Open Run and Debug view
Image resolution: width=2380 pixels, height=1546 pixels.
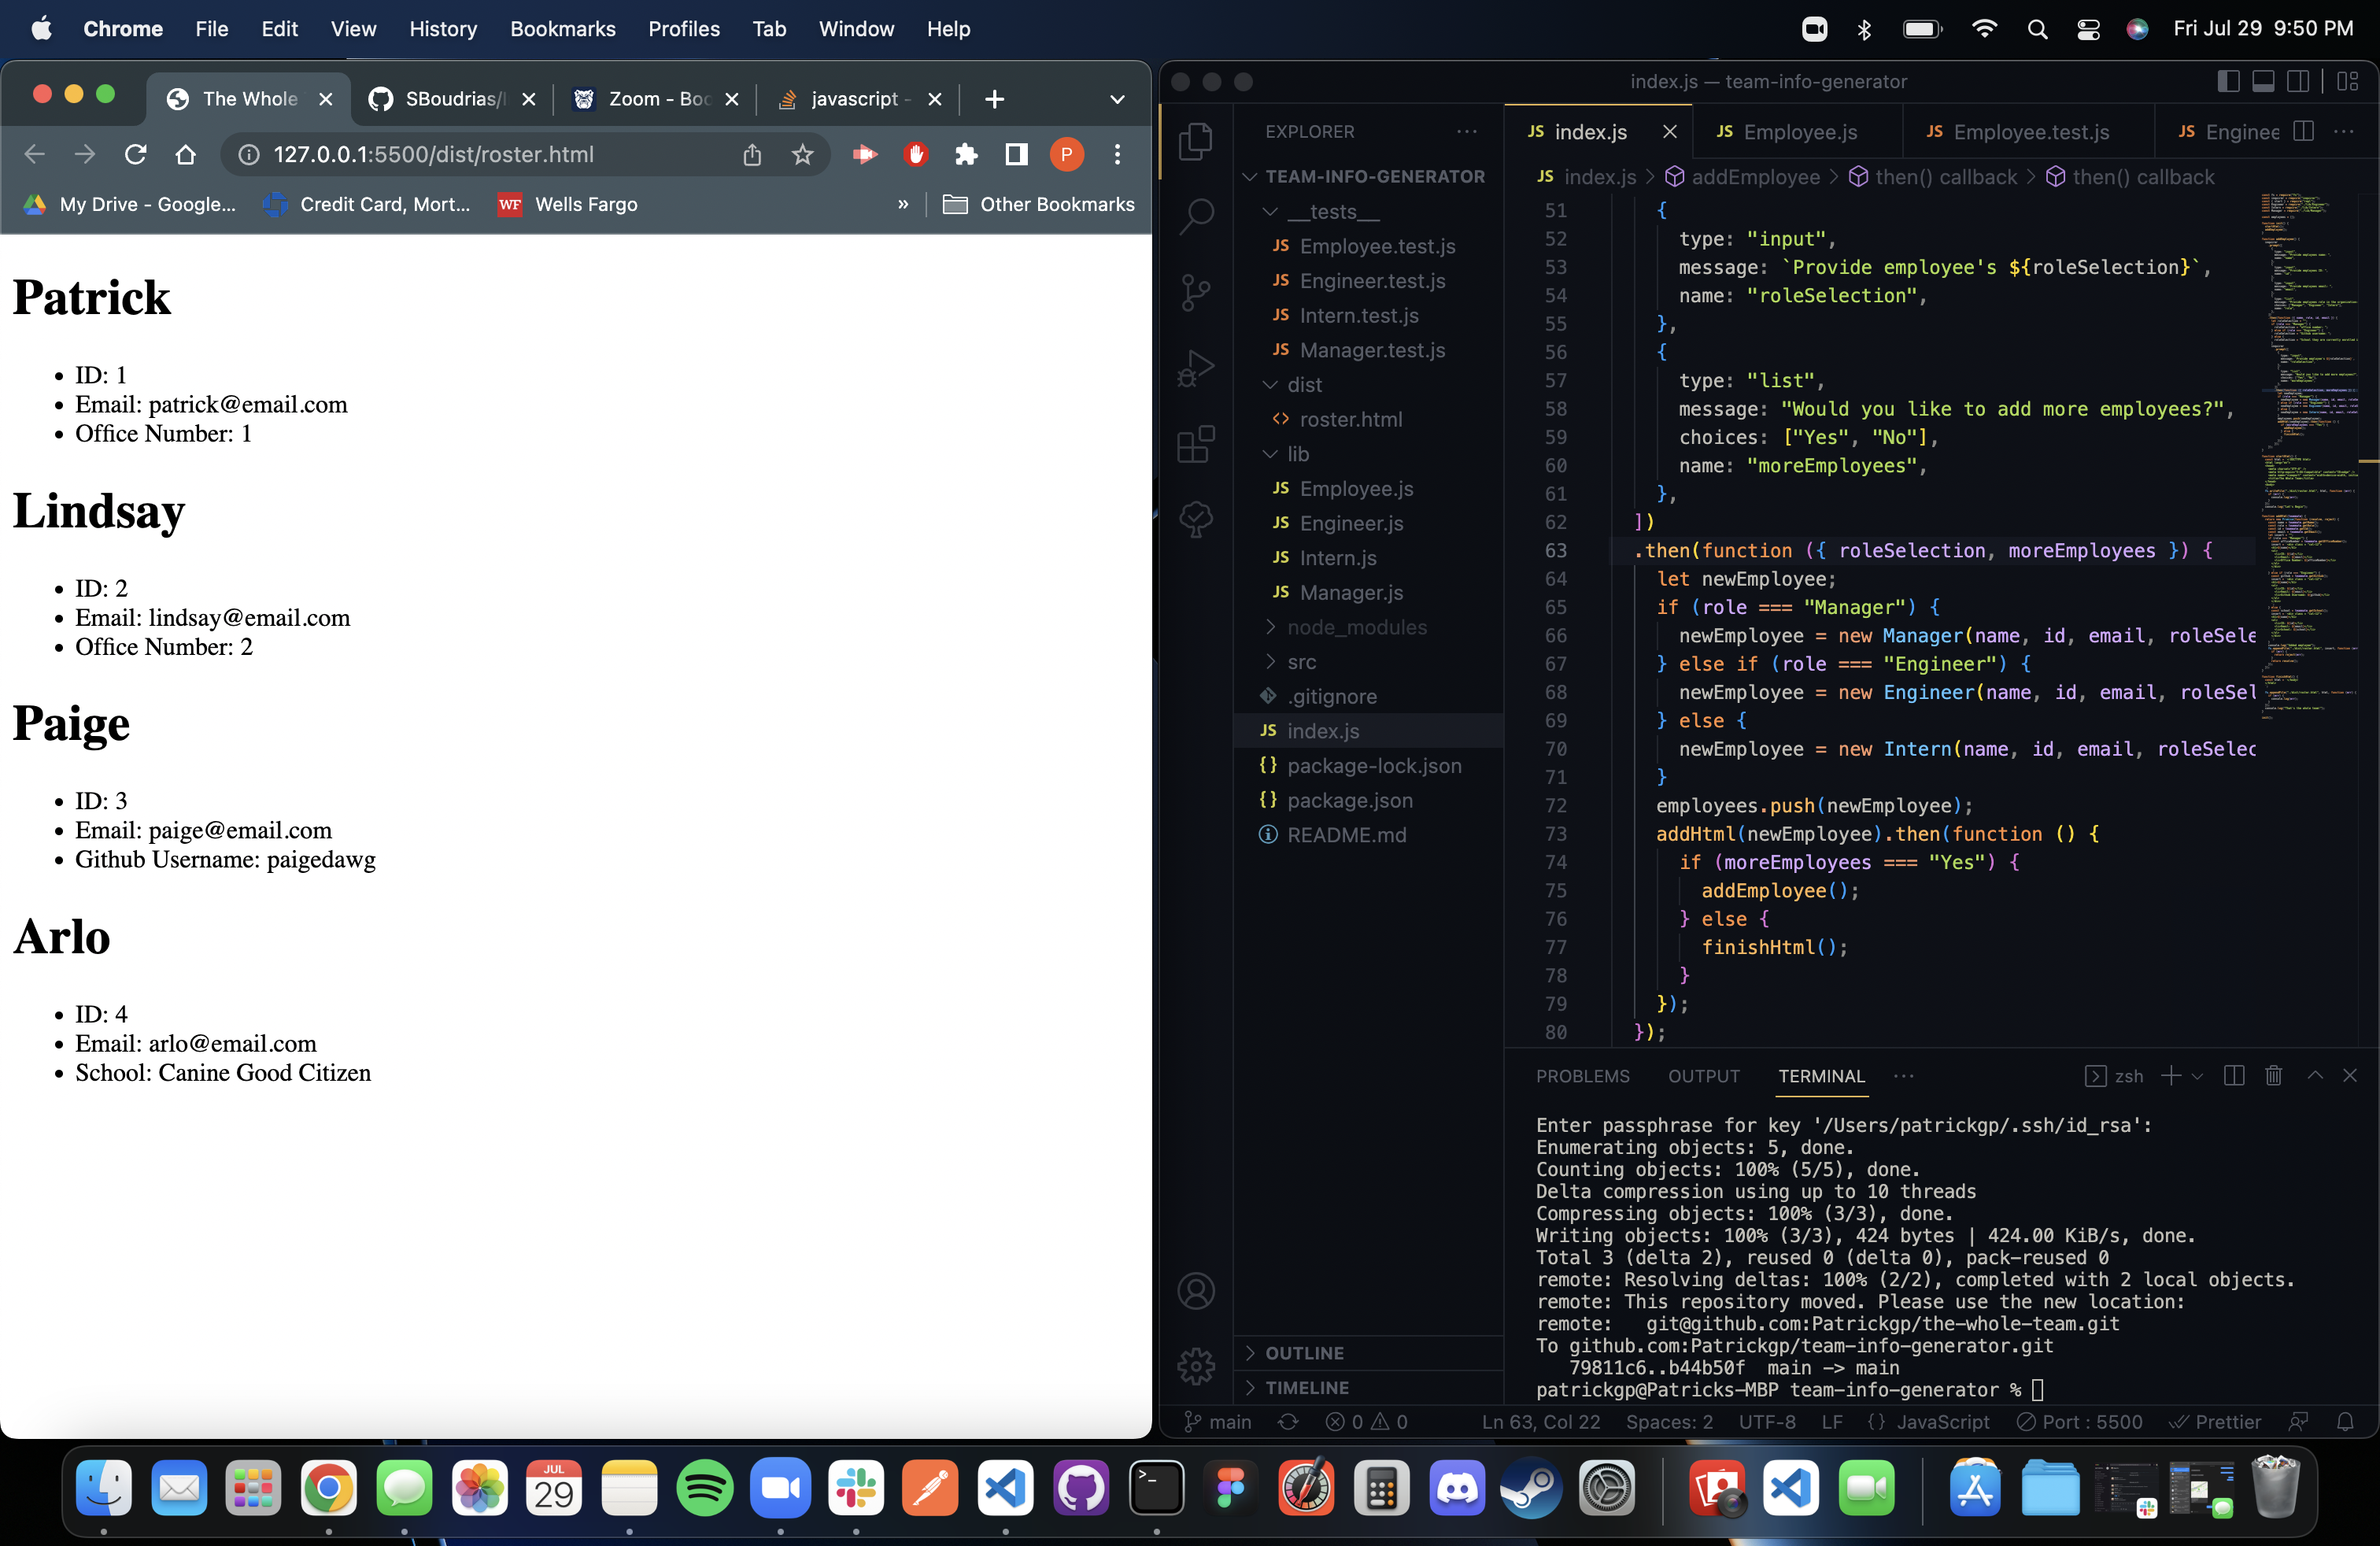tap(1196, 368)
